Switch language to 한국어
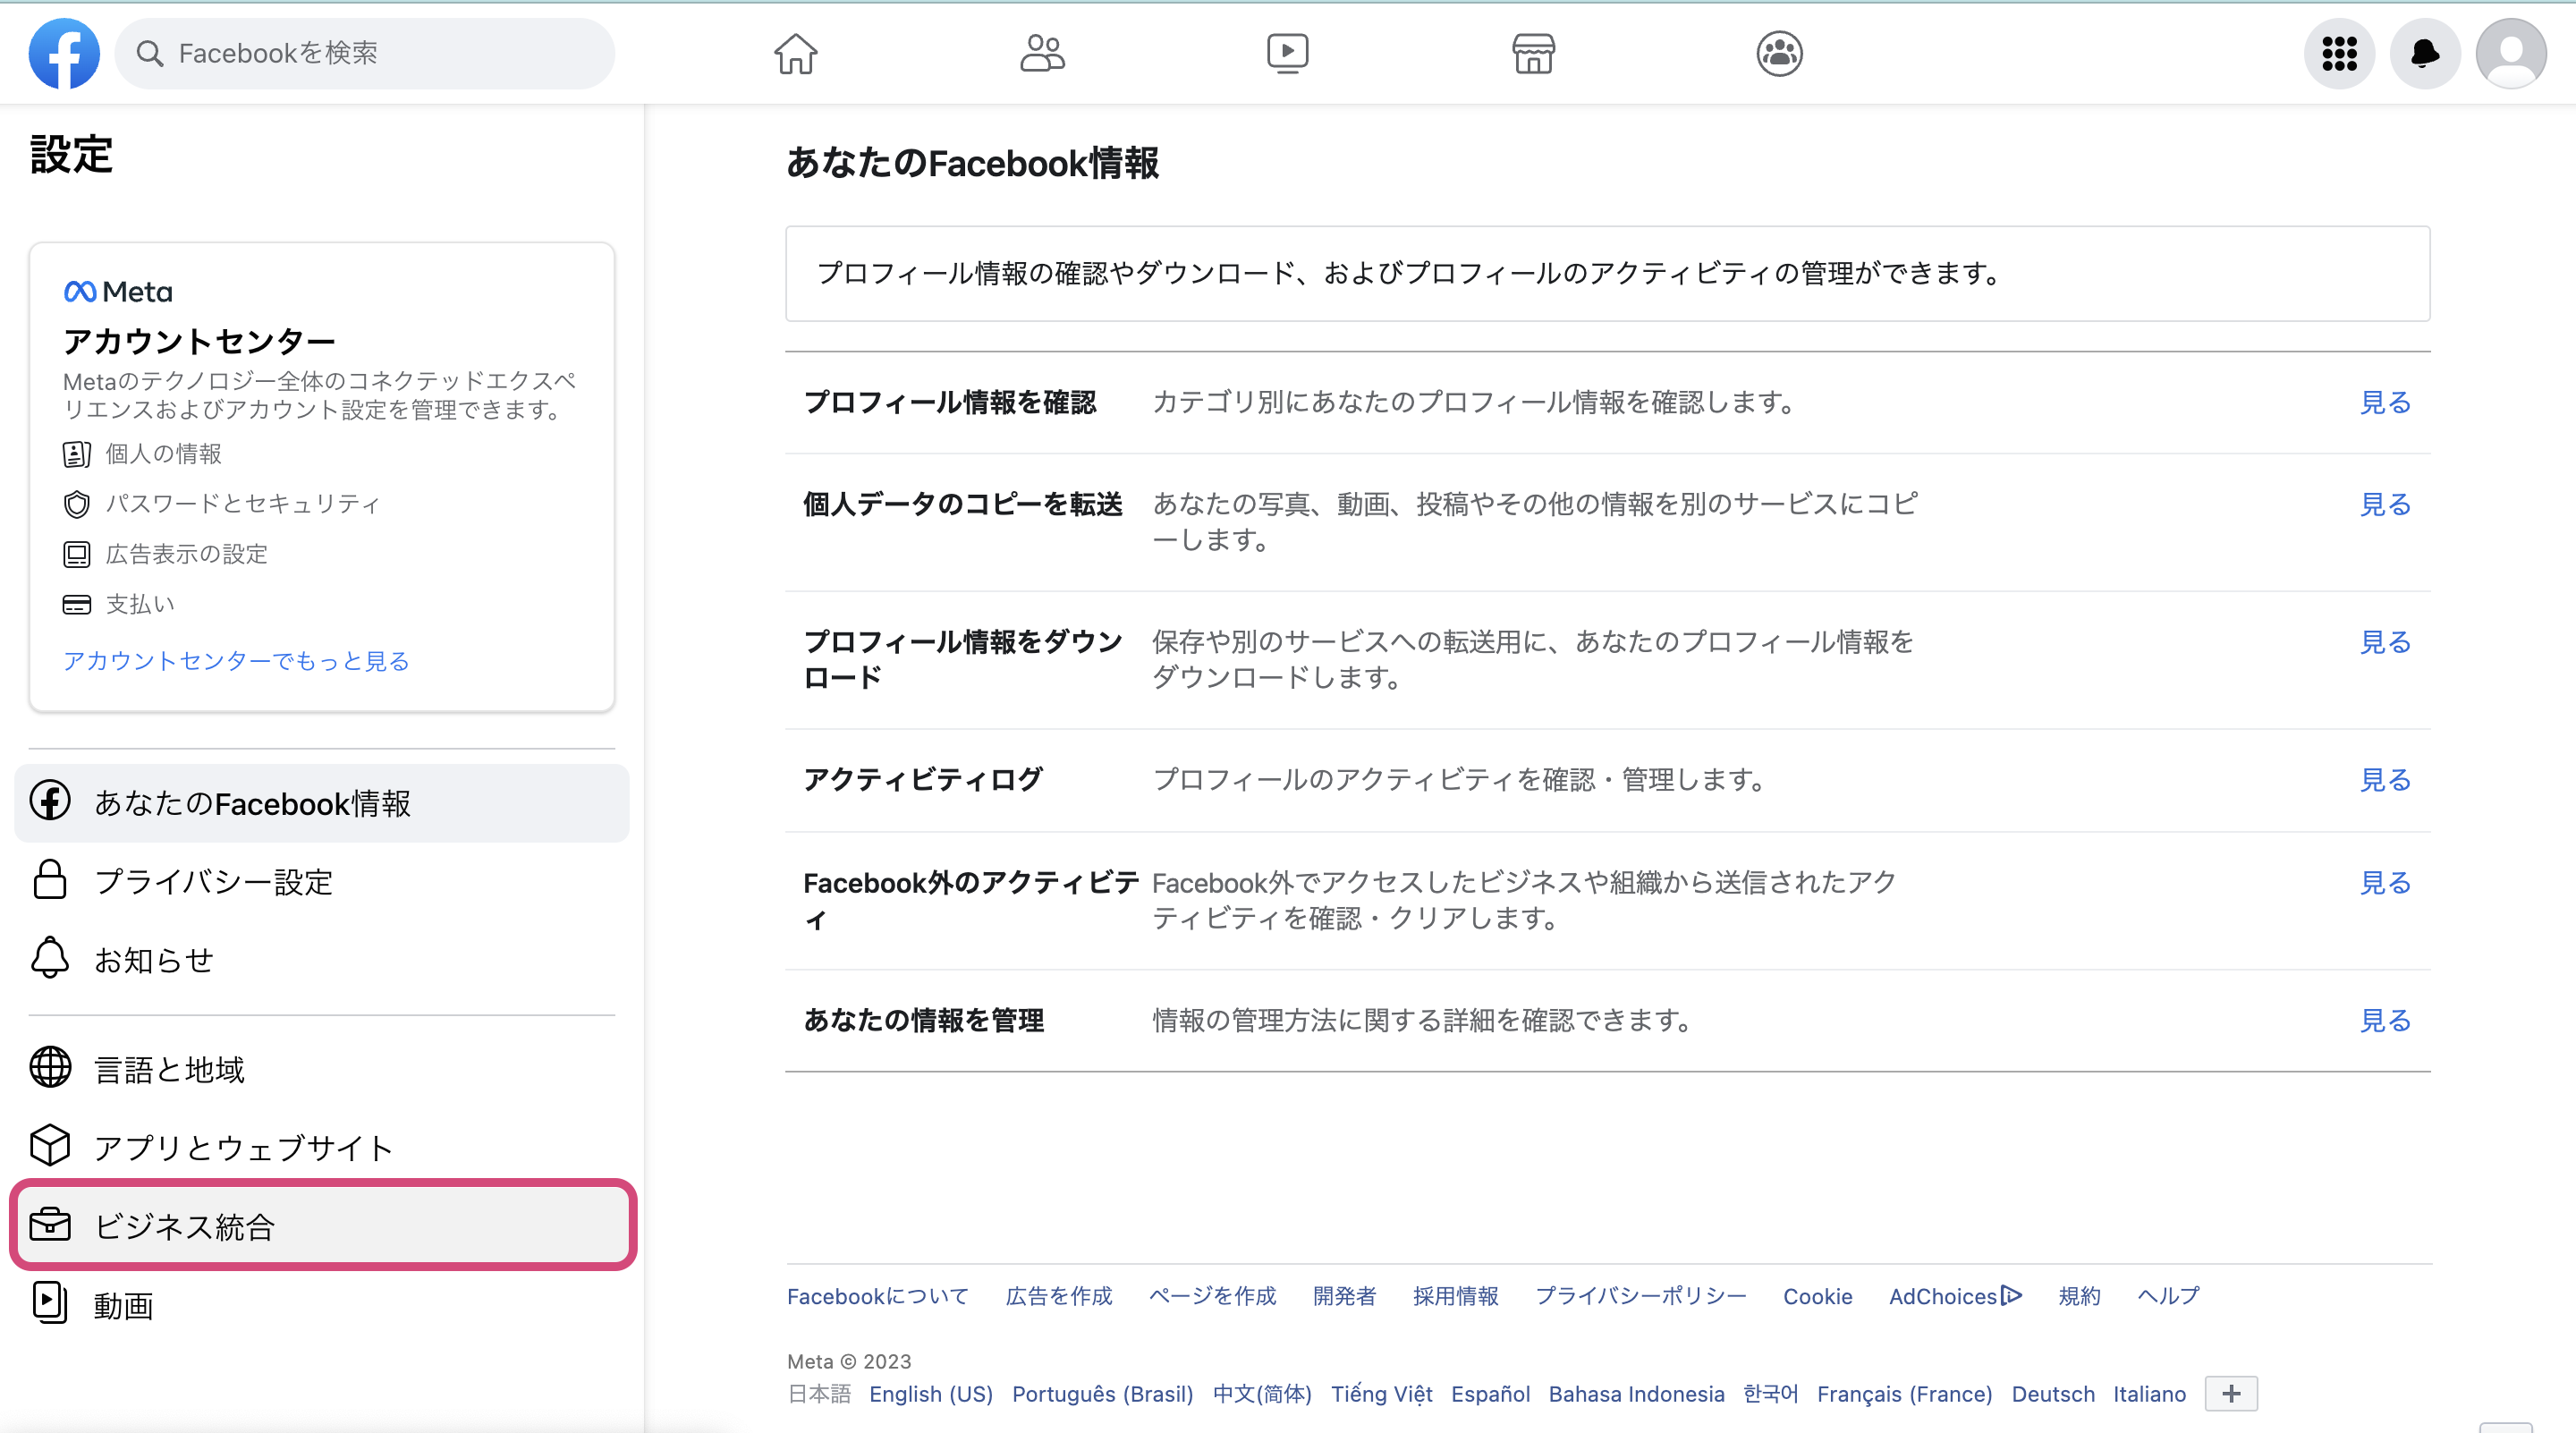The image size is (2576, 1433). click(1770, 1394)
